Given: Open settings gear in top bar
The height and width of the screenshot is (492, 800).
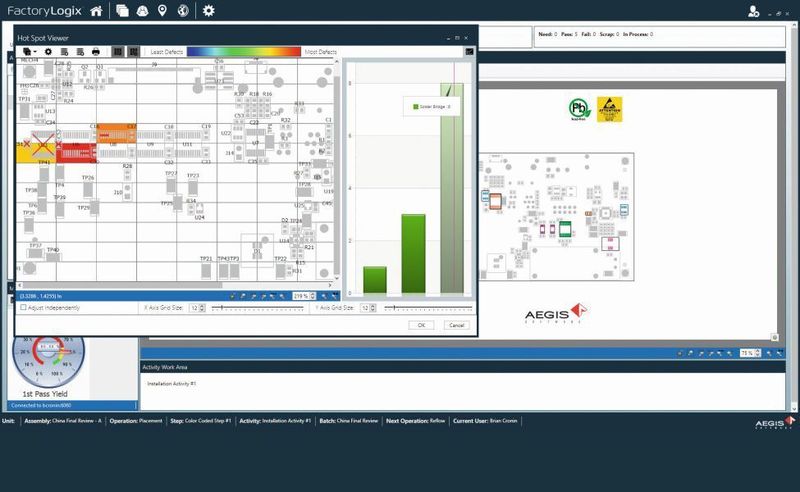Looking at the screenshot, I should [x=208, y=11].
